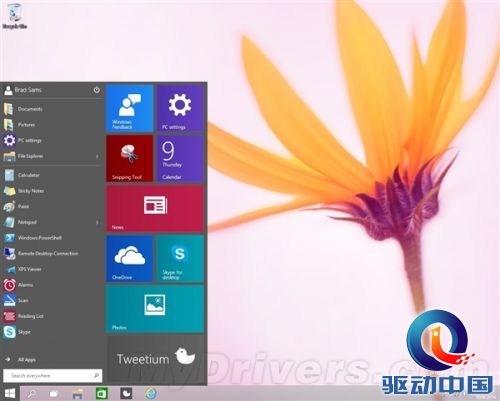500x401 pixels.
Task: Open File Explorer from the taskbar
Action: pos(78,394)
